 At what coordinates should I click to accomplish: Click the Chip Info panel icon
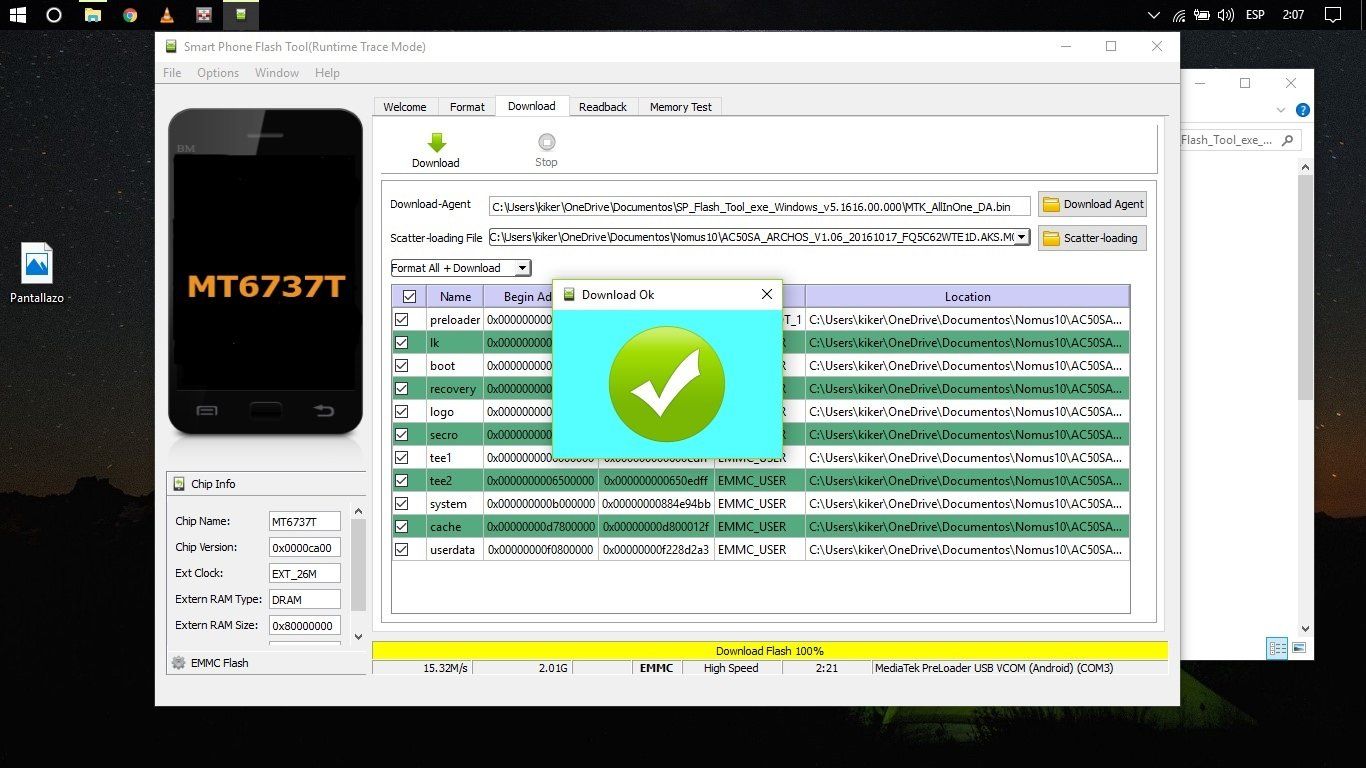(x=179, y=484)
